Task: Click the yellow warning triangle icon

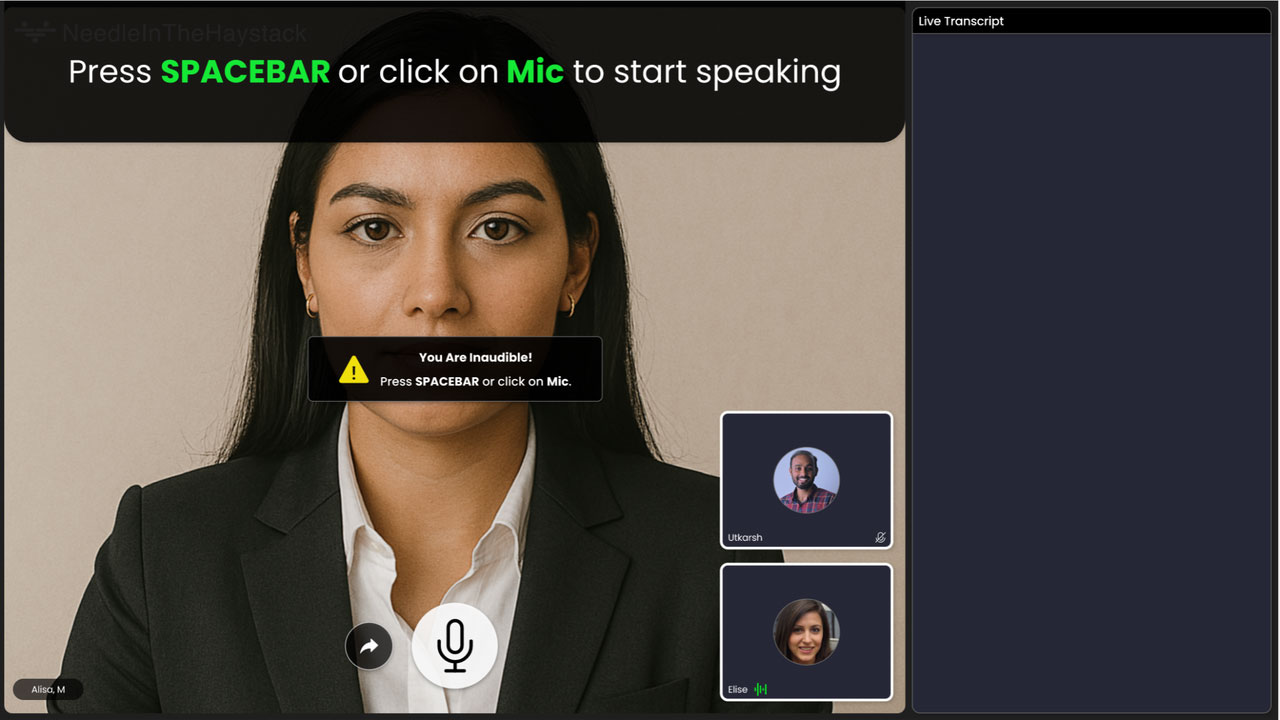Action: pos(353,370)
